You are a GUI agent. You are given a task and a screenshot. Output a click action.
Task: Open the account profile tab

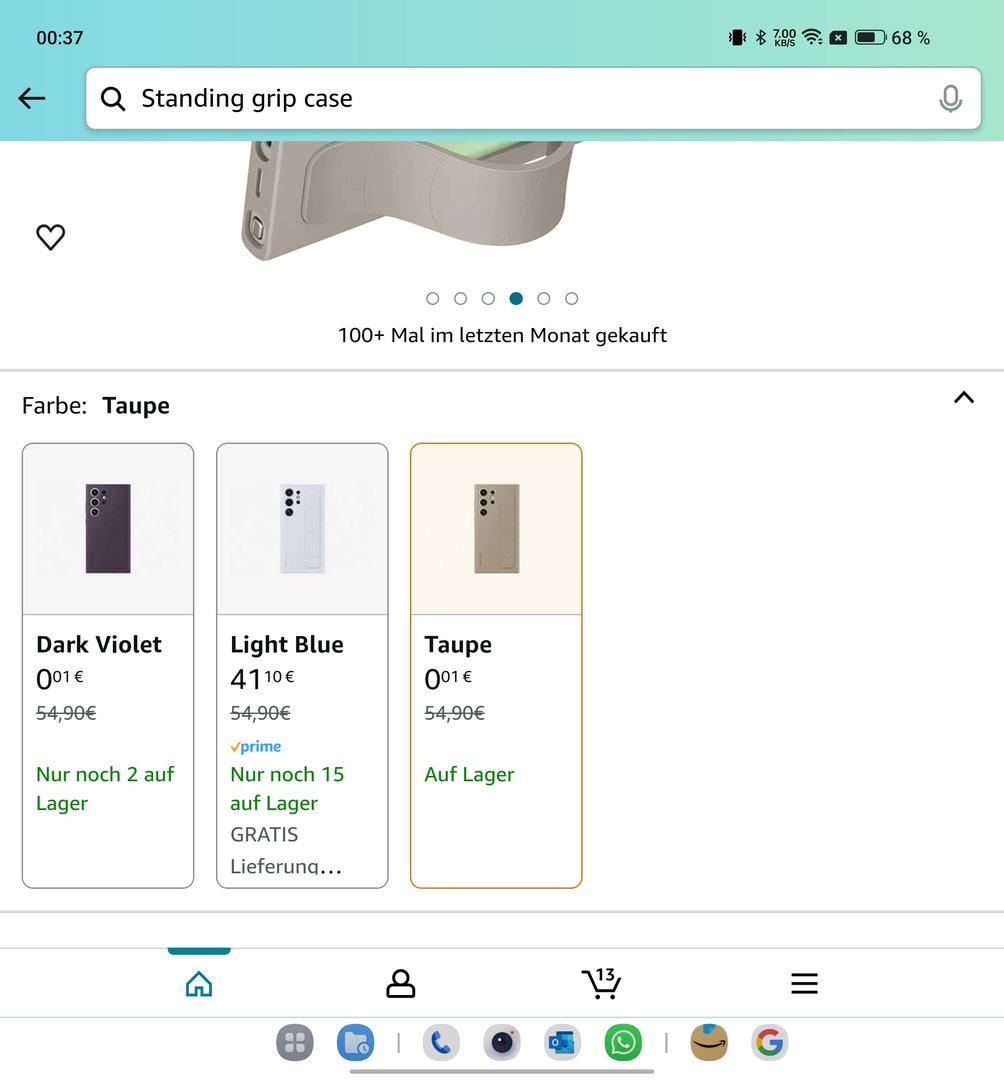tap(400, 984)
